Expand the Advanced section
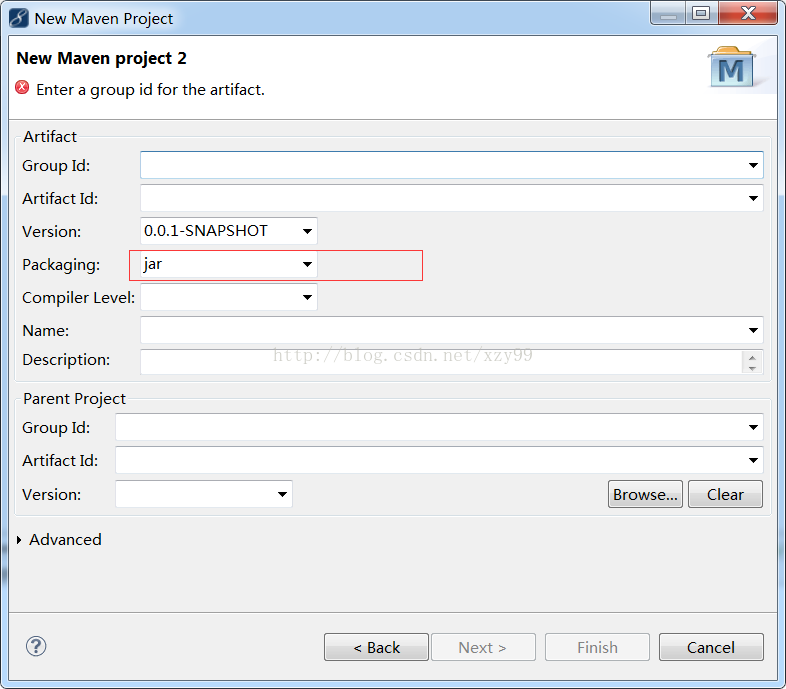The image size is (786, 689). click(19, 540)
